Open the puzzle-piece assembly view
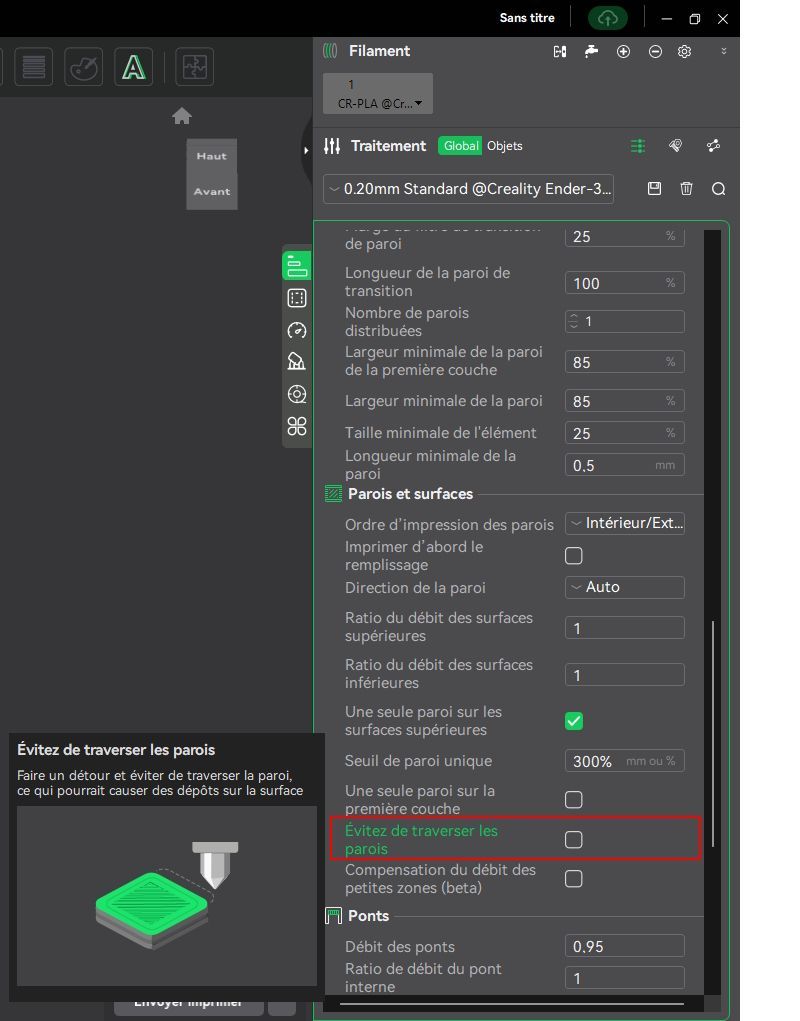800x1021 pixels. point(195,66)
